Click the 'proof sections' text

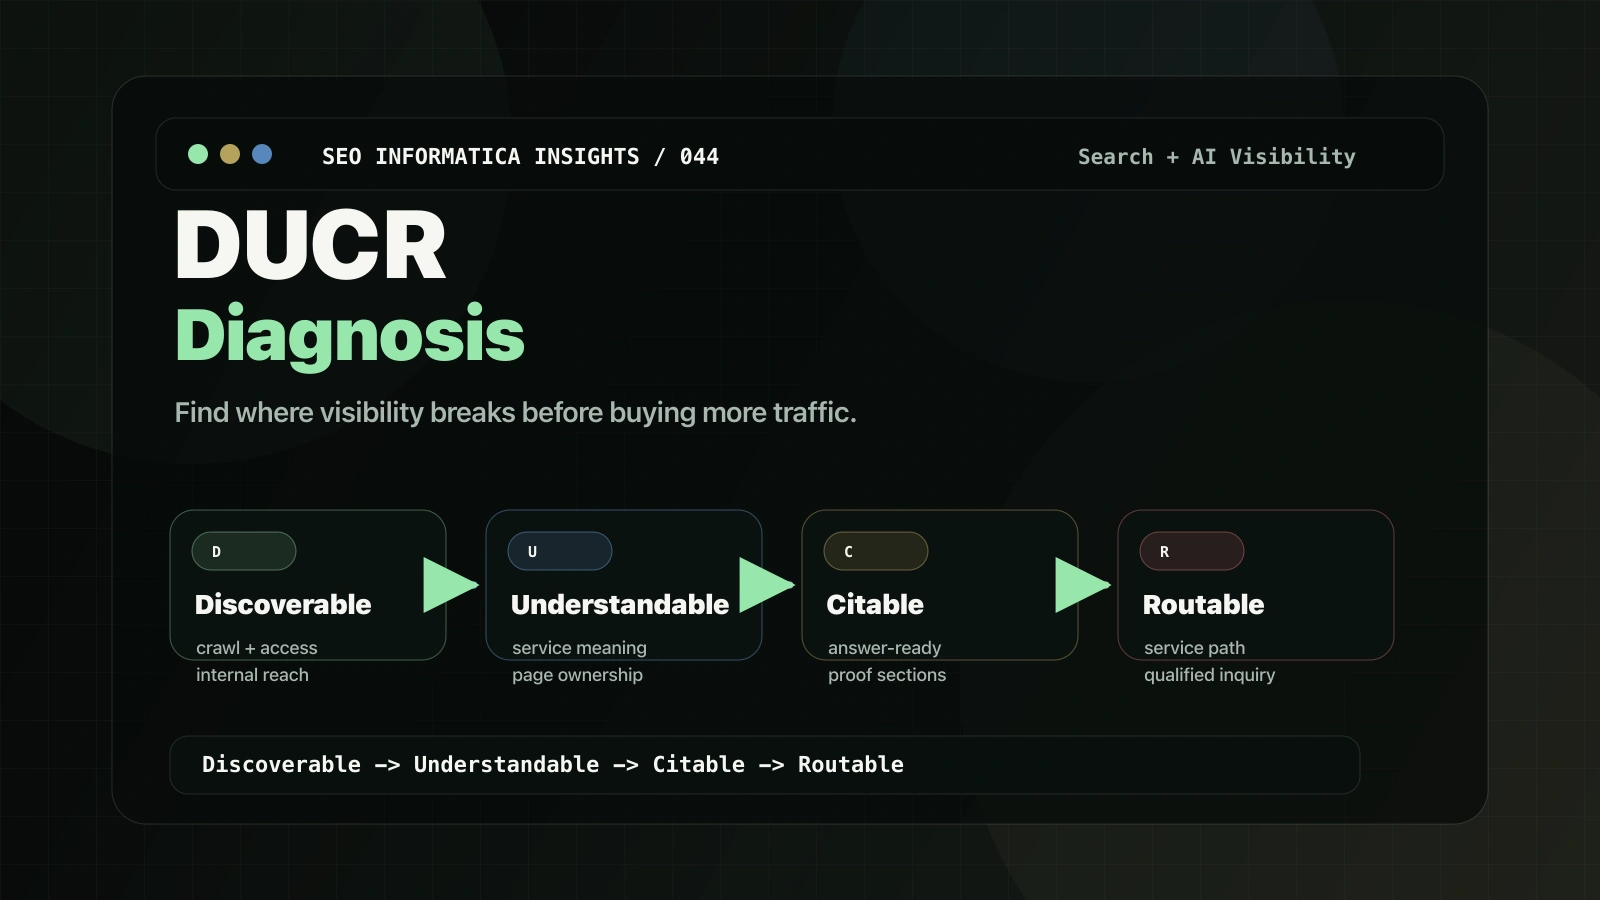point(887,675)
